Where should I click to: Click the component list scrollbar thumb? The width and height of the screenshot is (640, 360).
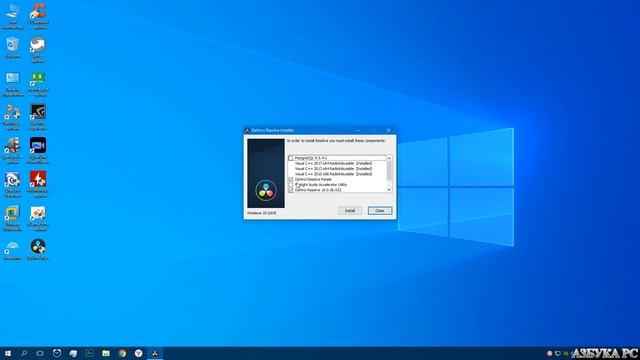tap(389, 170)
